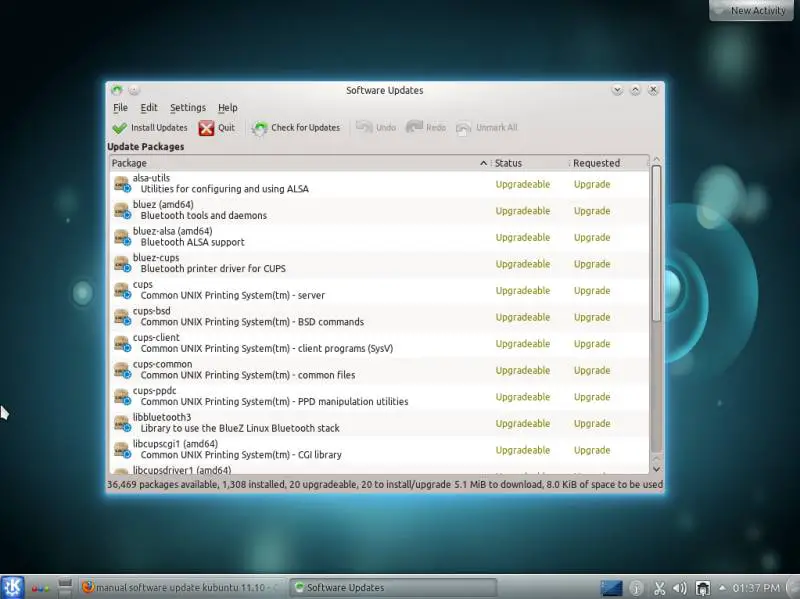Show hidden system tray icons arrow
The height and width of the screenshot is (599, 800).
tap(722, 588)
